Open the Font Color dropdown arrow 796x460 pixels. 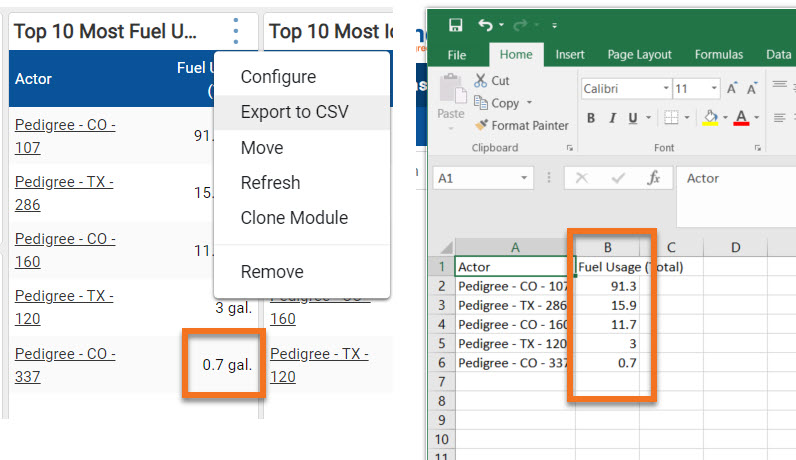tap(756, 118)
